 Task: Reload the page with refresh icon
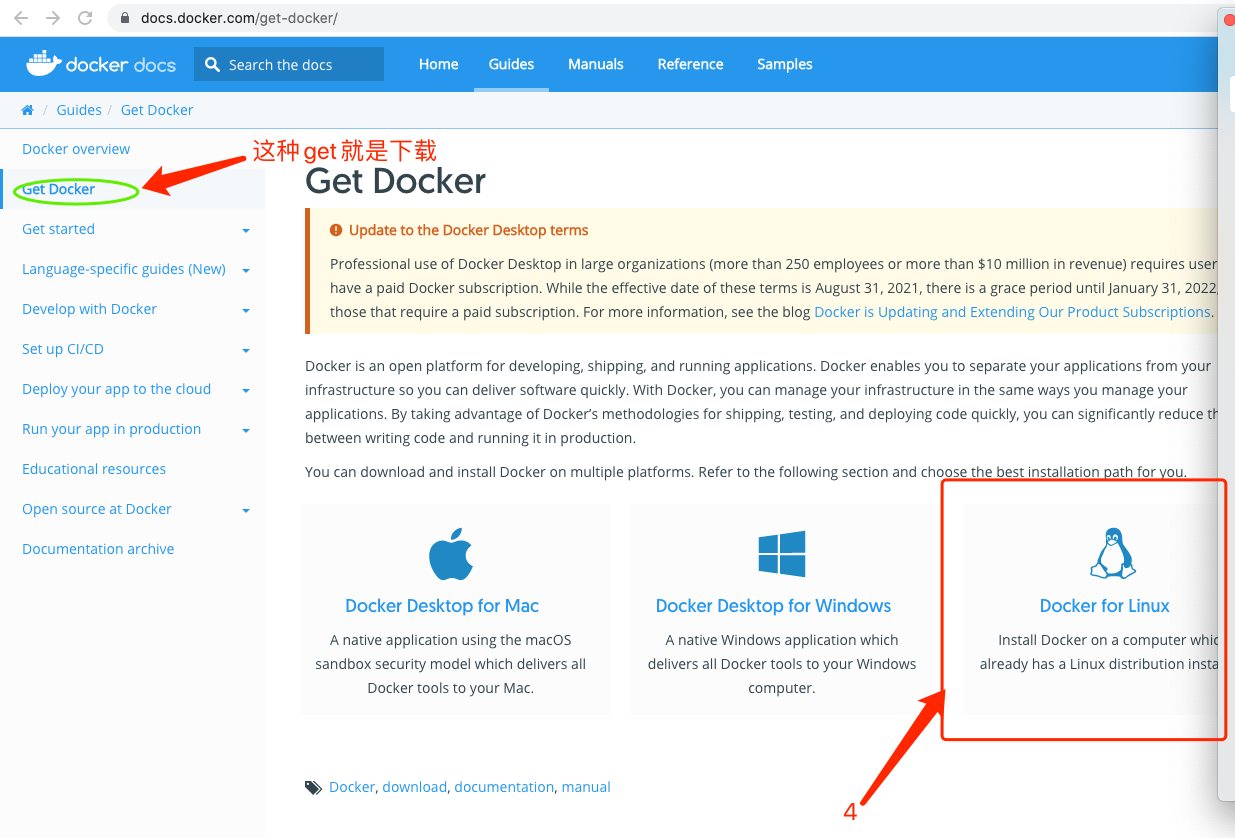click(85, 18)
